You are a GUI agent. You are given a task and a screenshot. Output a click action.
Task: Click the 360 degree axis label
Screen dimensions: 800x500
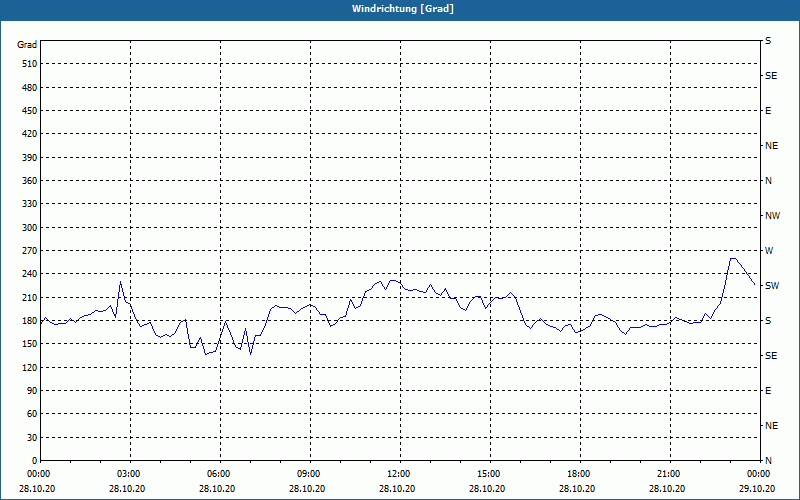[x=30, y=181]
